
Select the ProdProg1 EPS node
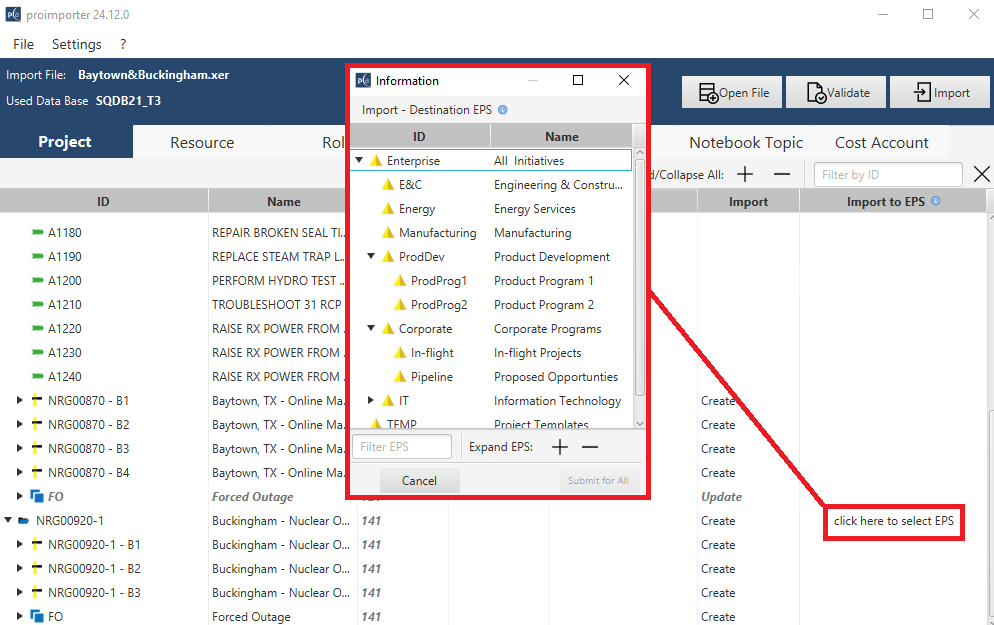point(438,281)
